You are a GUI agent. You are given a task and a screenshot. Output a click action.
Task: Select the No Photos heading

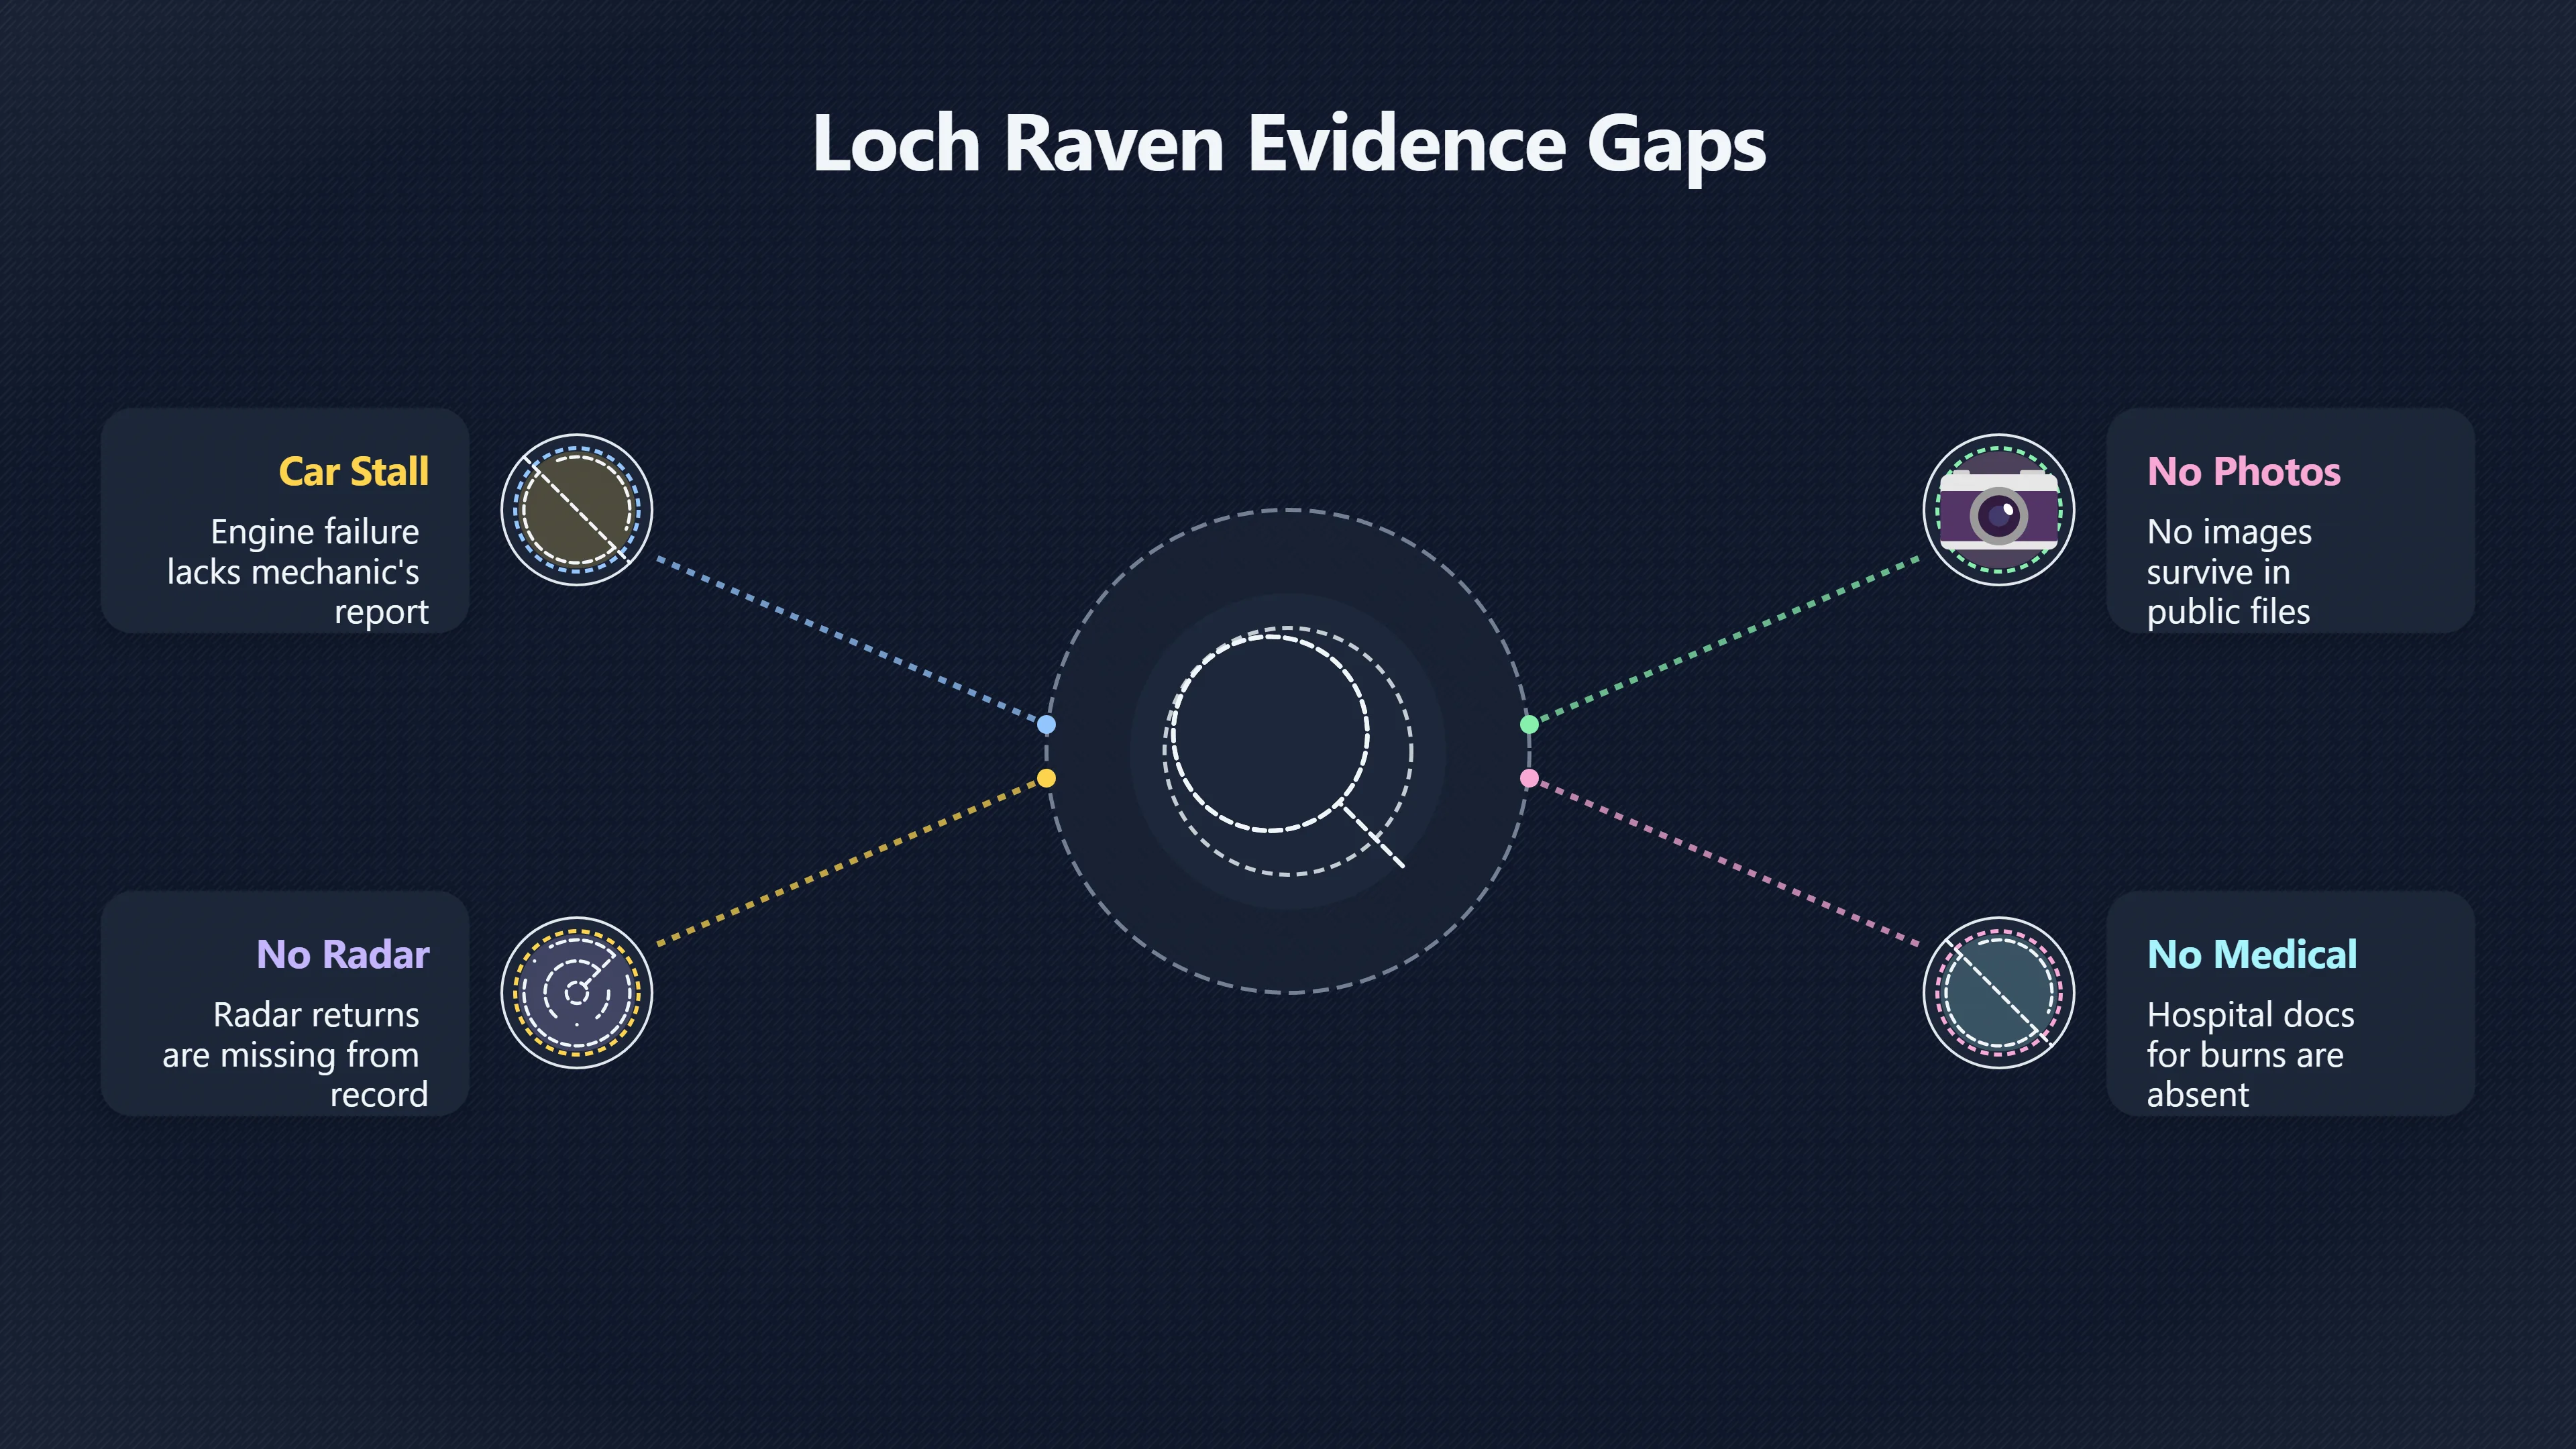(x=2244, y=471)
